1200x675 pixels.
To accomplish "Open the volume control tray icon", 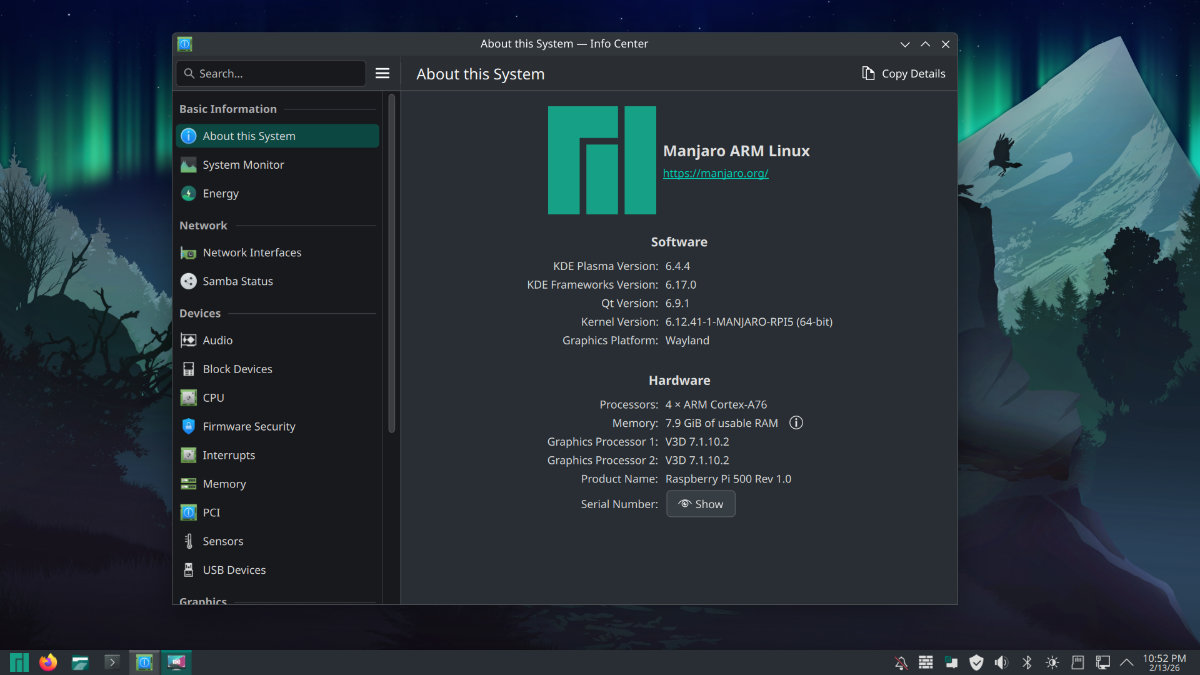I will pyautogui.click(x=1002, y=662).
